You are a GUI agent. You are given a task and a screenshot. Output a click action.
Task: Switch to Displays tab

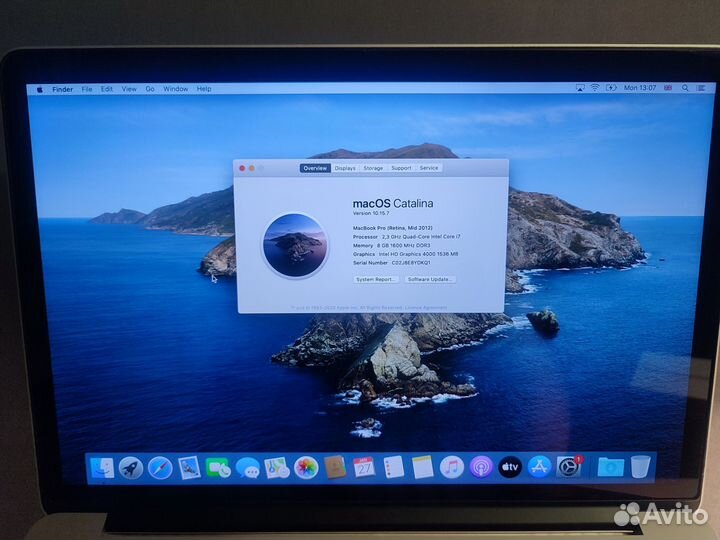tap(345, 168)
